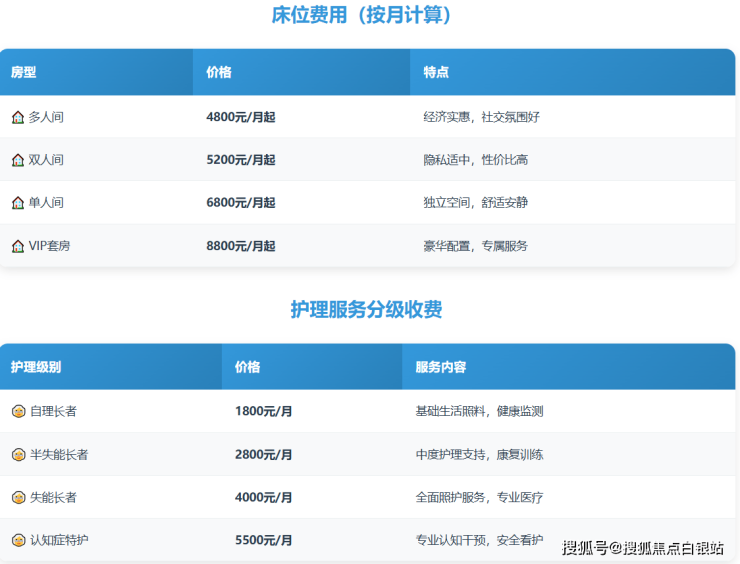Click the face icon beside 自理长者
The image size is (740, 564).
click(x=18, y=411)
